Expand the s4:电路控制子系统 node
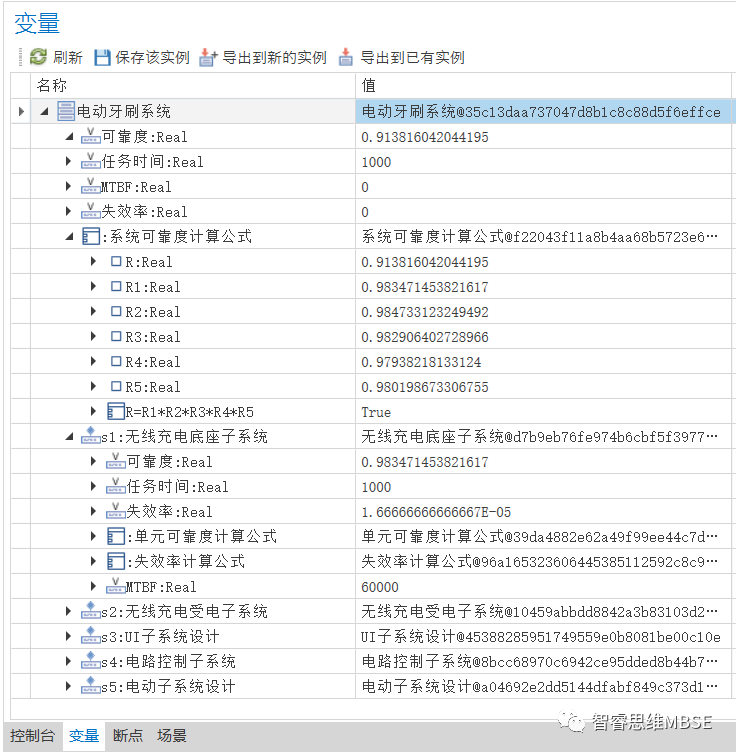This screenshot has height=754, width=736. [68, 661]
